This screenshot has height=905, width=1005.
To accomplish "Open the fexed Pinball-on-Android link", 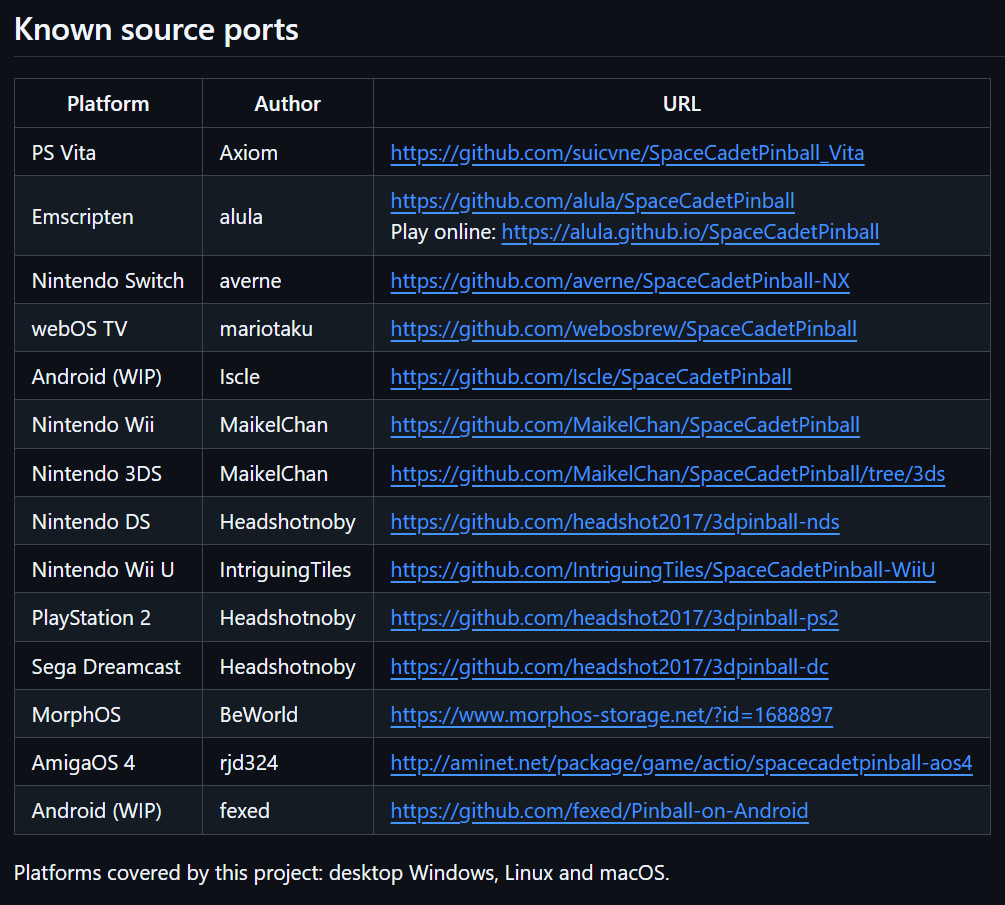I will click(599, 811).
